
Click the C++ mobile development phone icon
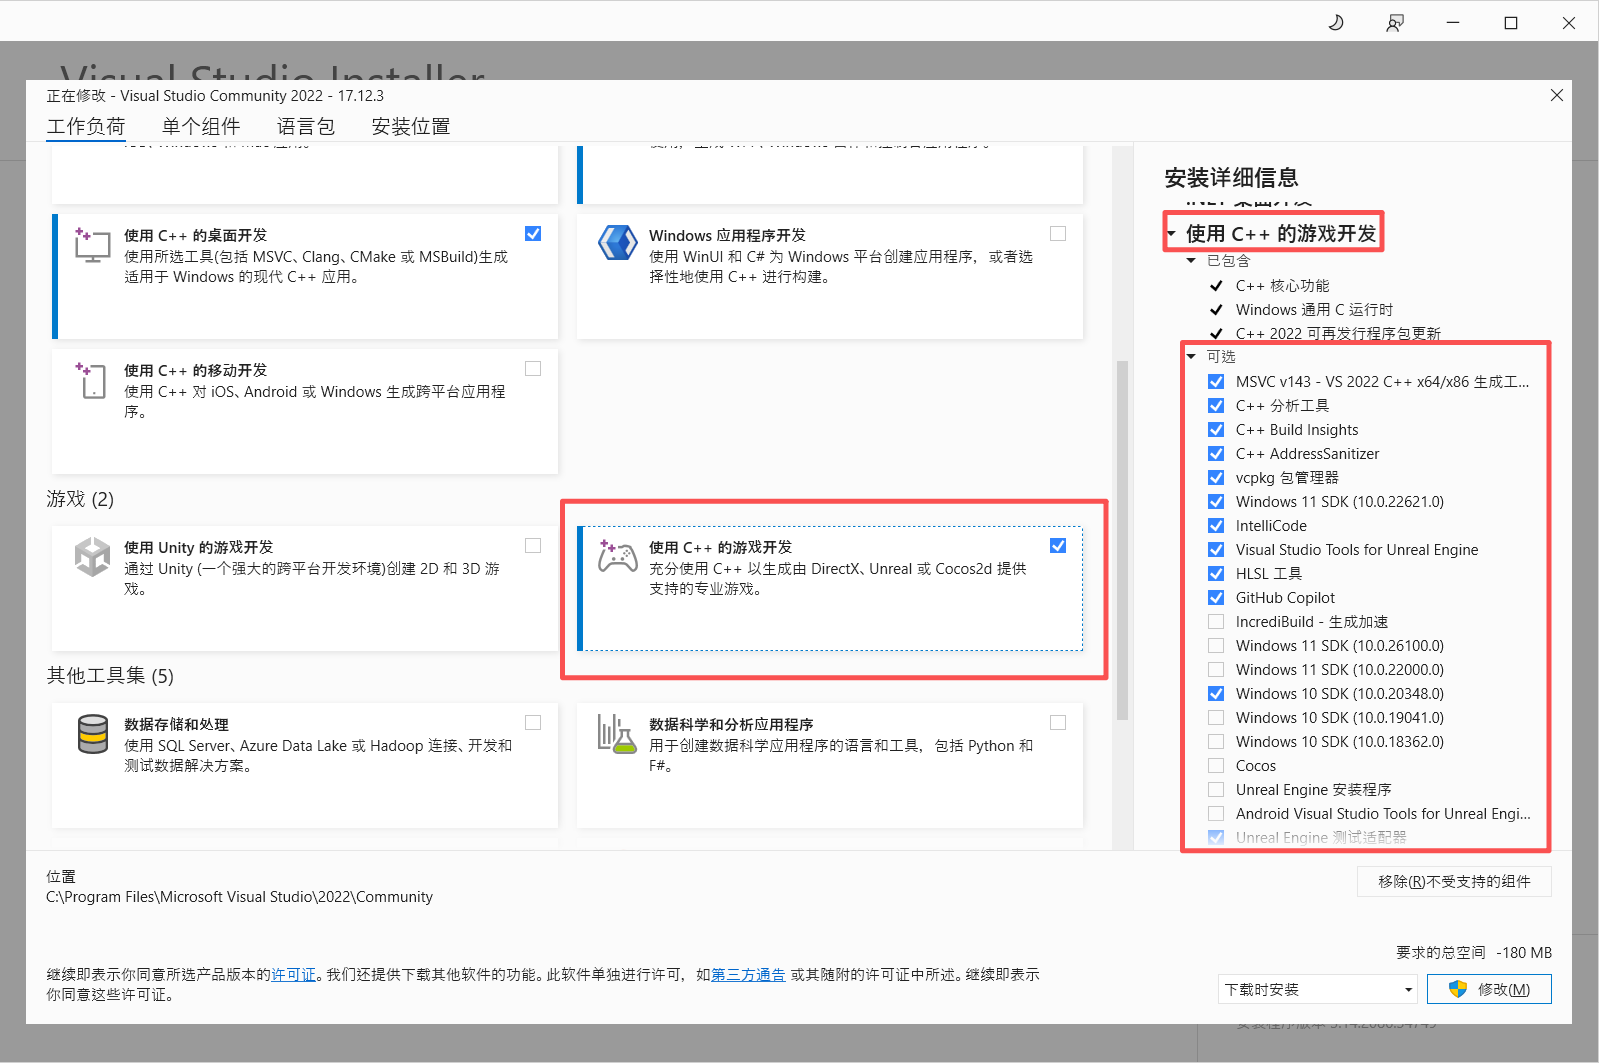coord(91,380)
